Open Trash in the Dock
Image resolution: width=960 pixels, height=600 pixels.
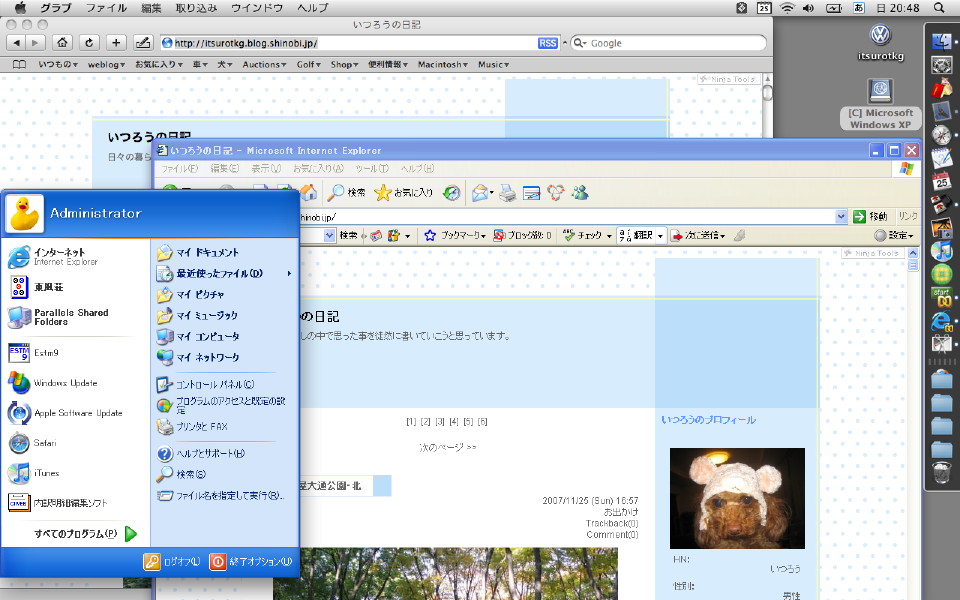942,473
